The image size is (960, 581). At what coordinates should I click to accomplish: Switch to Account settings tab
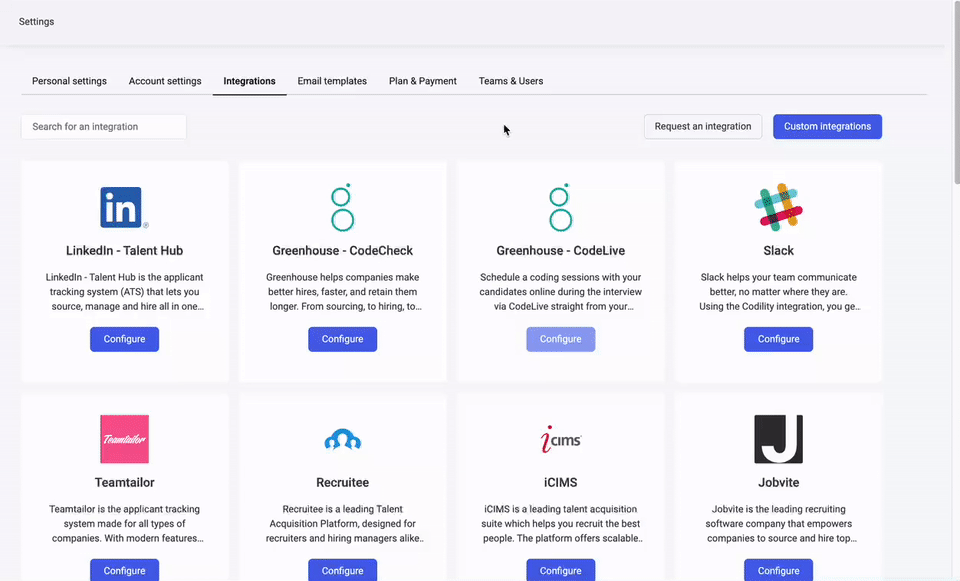click(165, 81)
